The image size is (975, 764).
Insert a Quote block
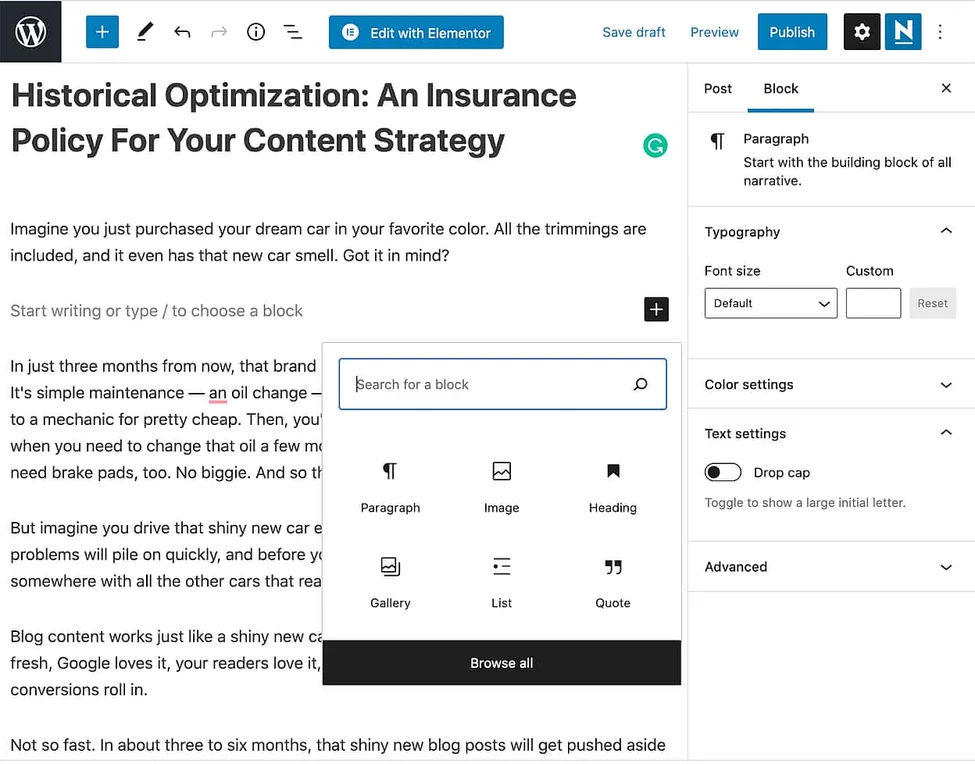(613, 582)
